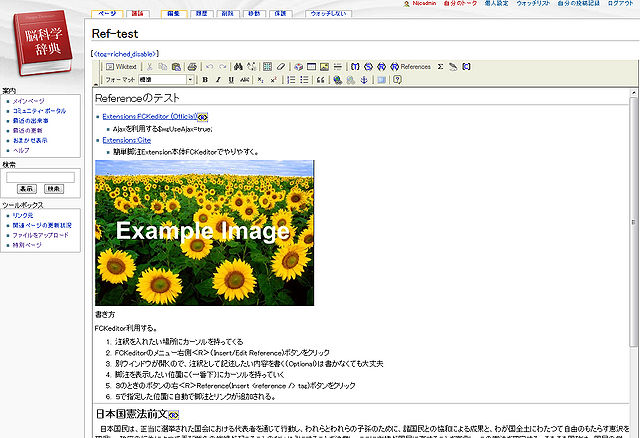Viewport: 640px width, 438px height.
Task: Click the Print icon in editor toolbar
Action: (192, 66)
